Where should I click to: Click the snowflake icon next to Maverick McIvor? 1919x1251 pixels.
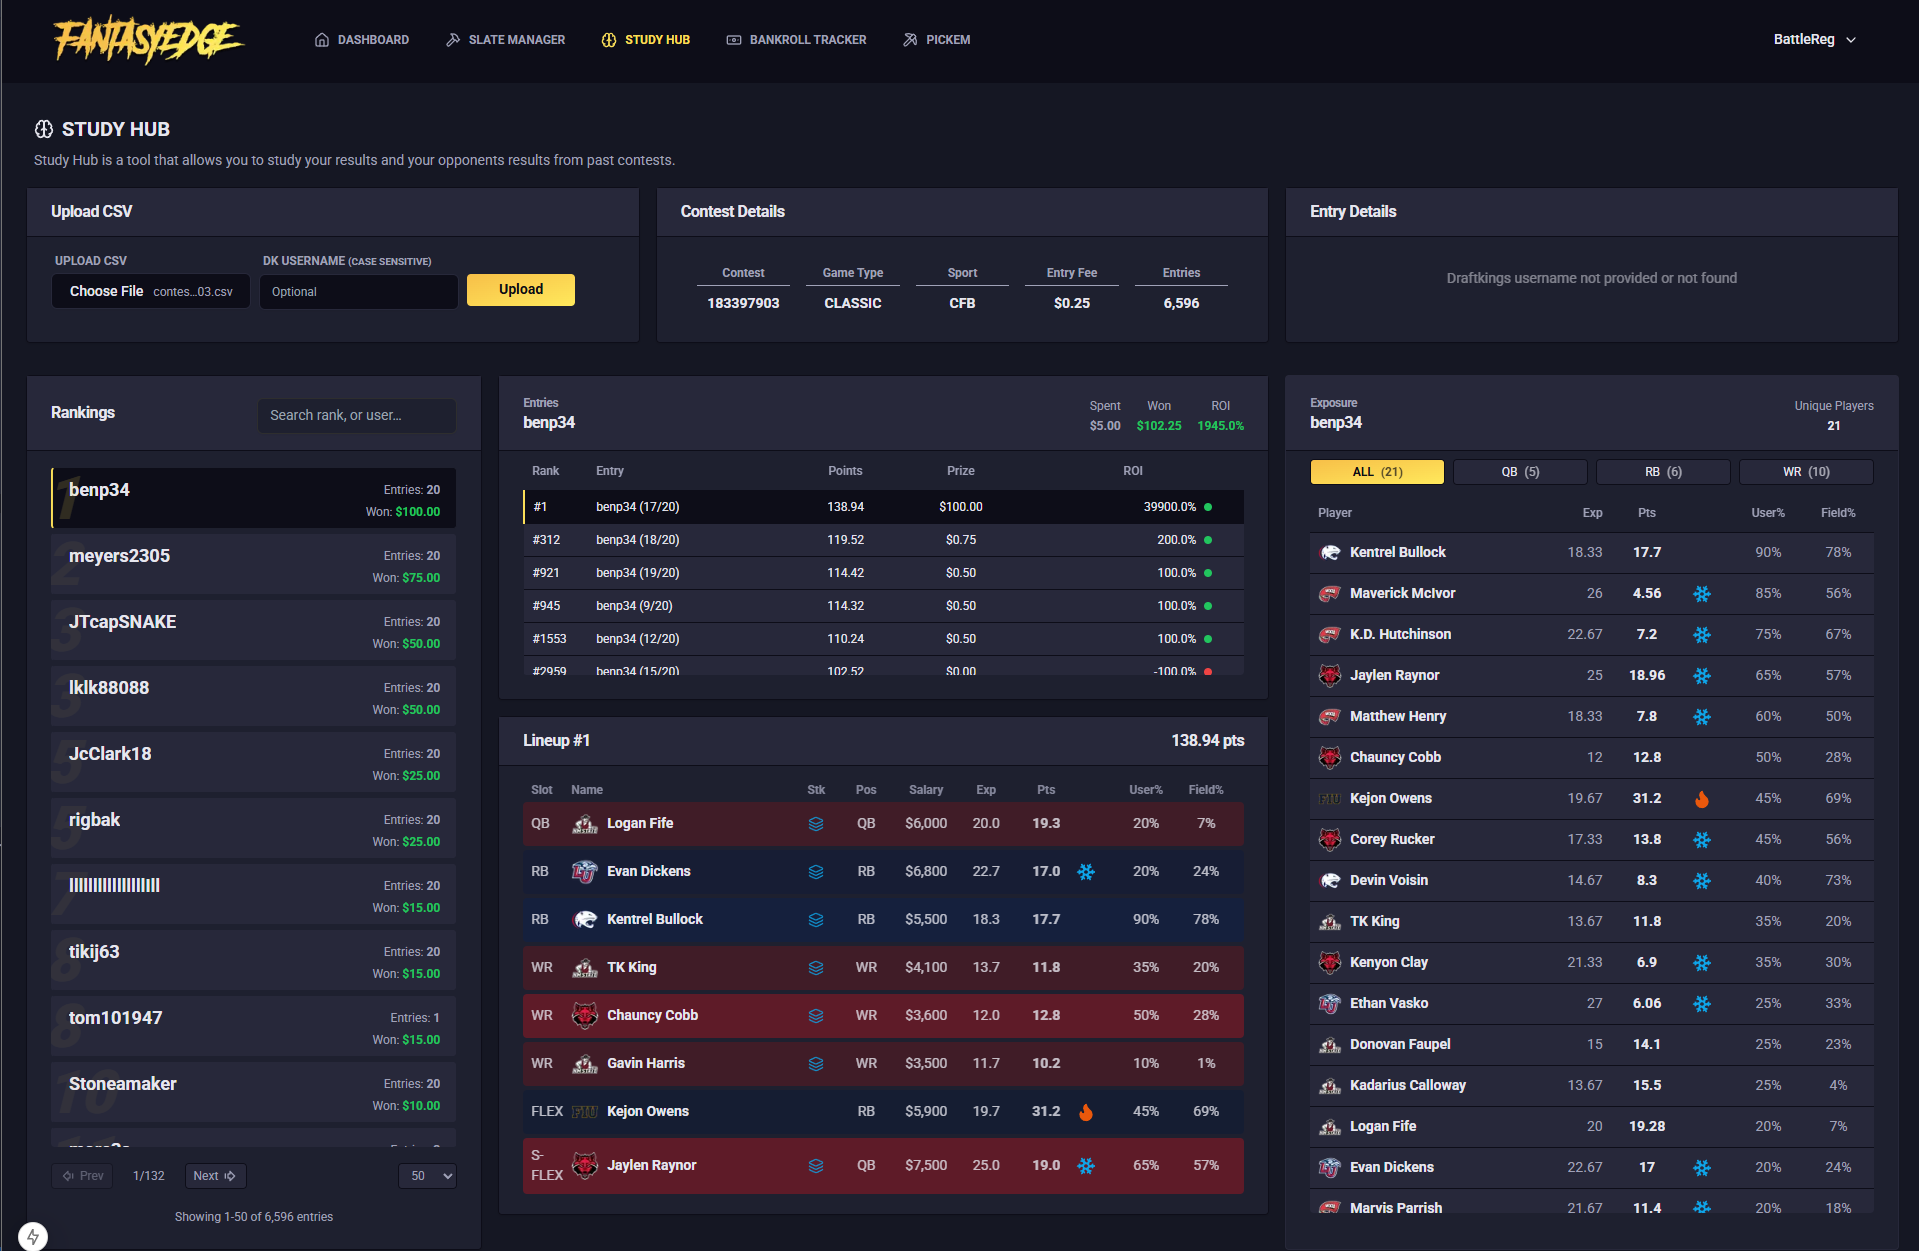[x=1702, y=594]
